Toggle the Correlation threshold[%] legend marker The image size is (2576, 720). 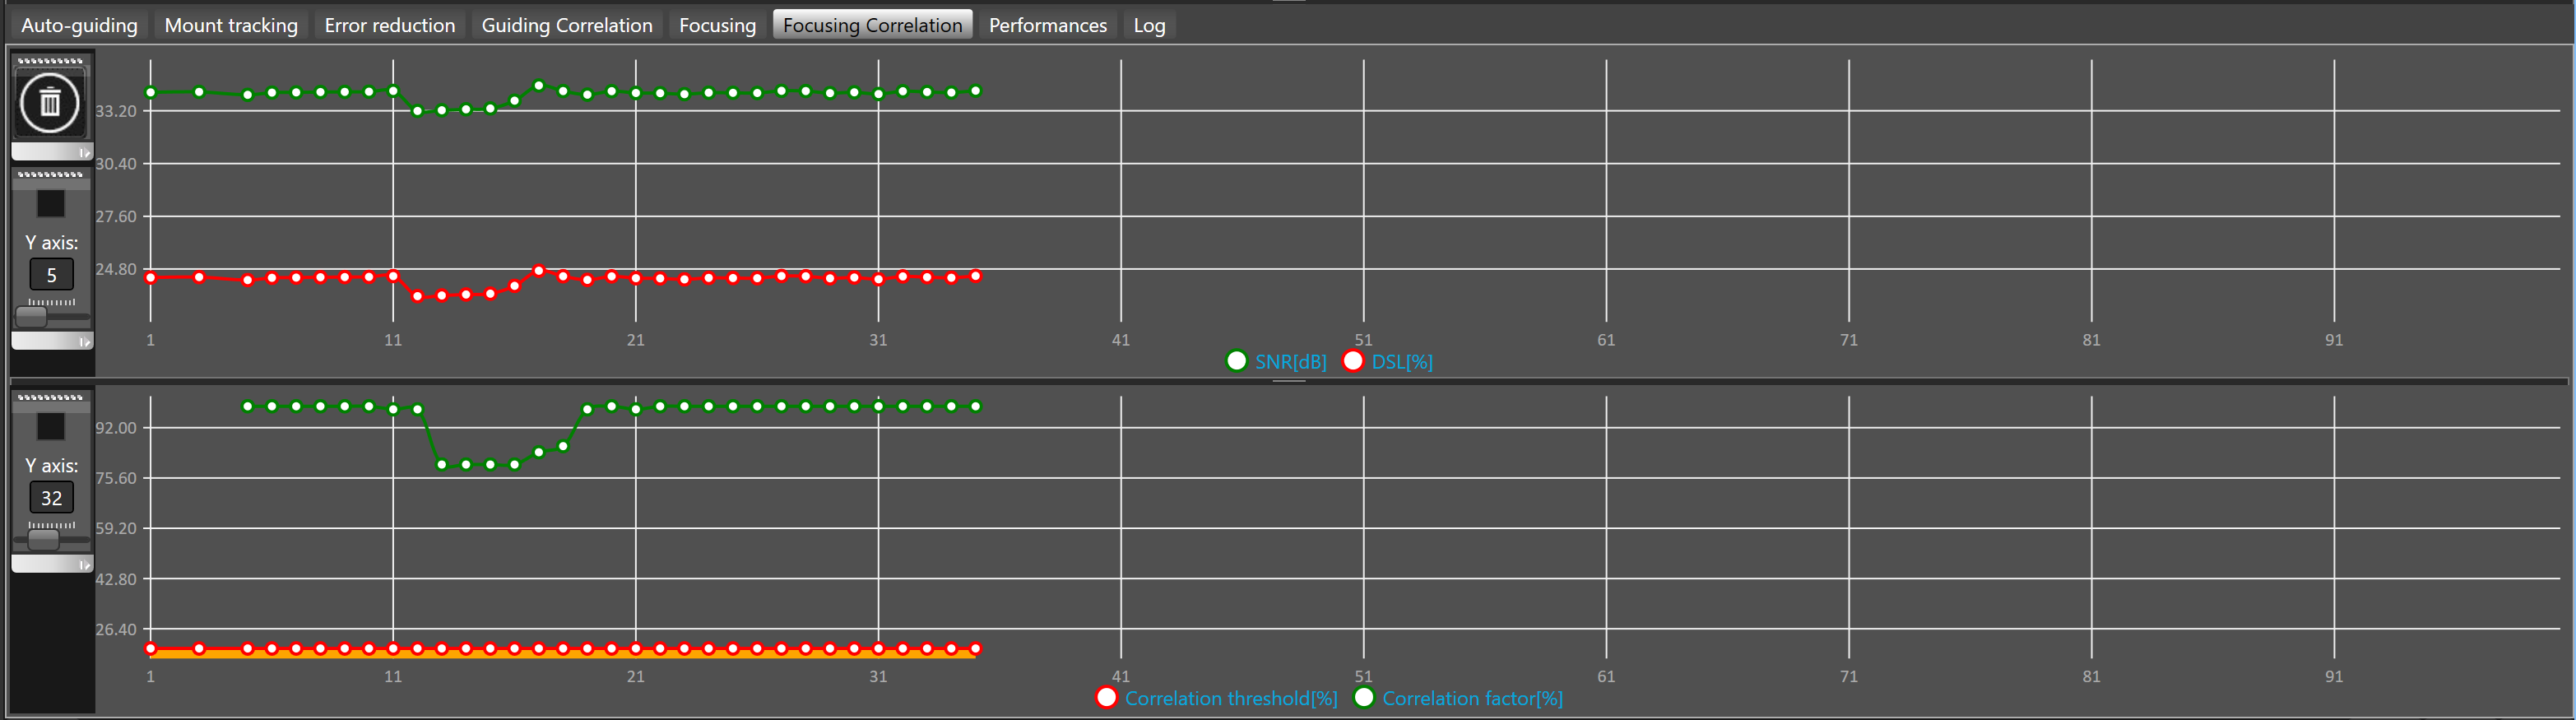coord(1106,698)
